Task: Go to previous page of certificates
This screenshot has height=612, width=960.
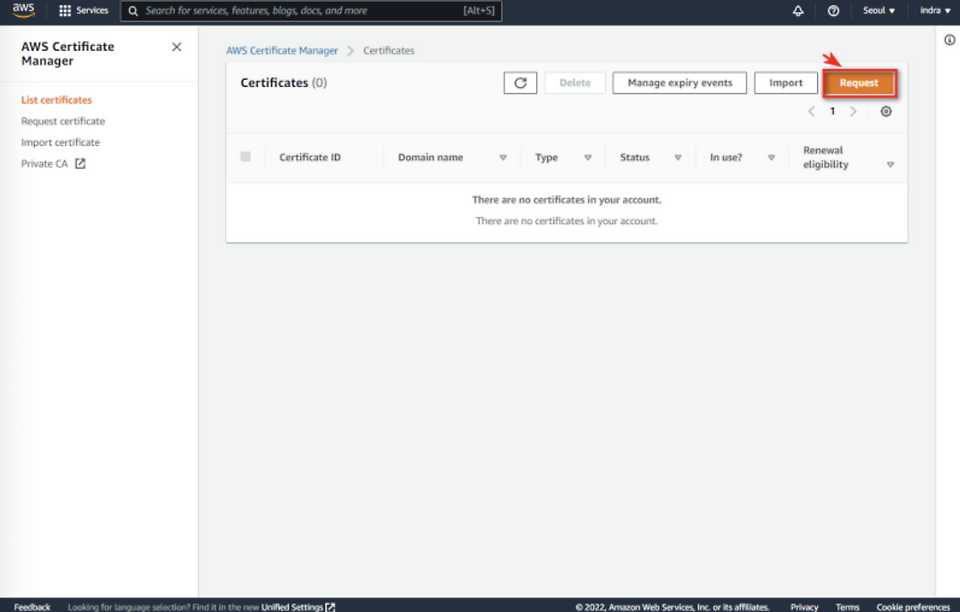Action: pos(811,111)
